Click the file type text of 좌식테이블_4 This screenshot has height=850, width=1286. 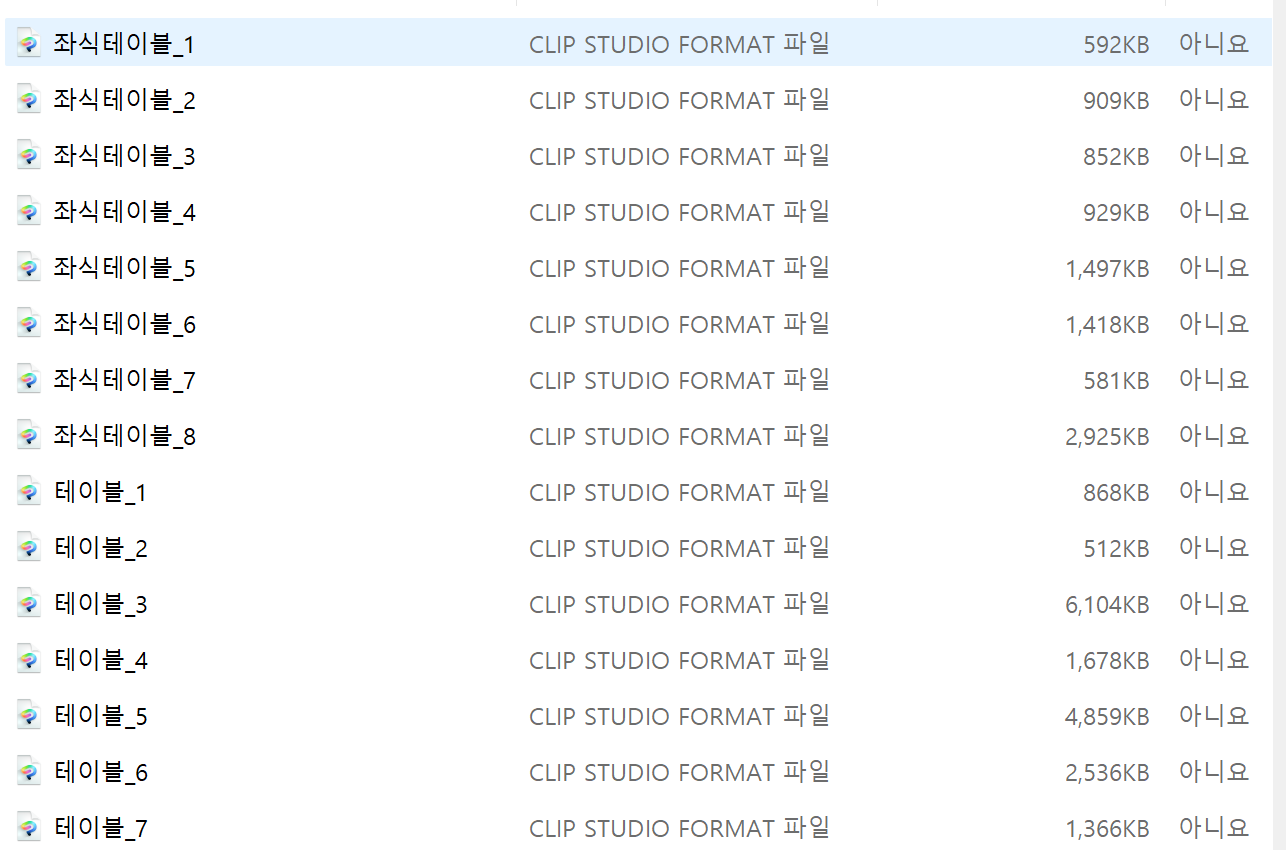click(x=680, y=212)
